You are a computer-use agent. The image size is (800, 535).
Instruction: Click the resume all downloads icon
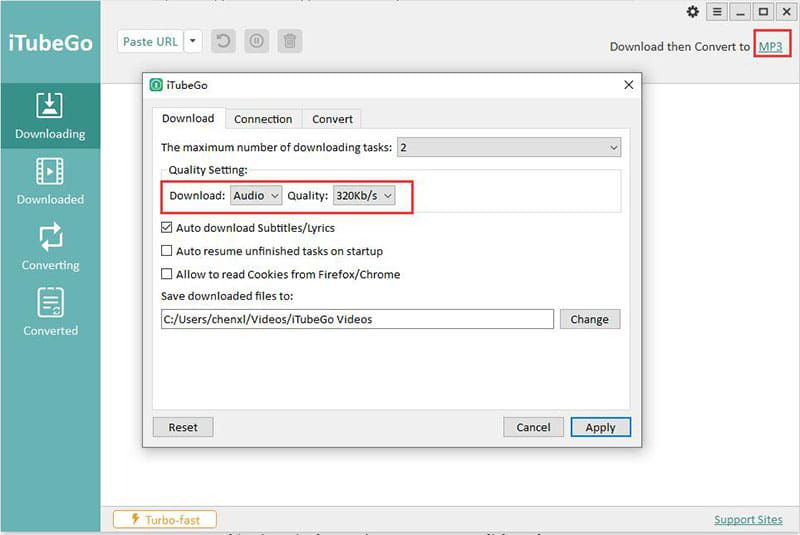[x=223, y=41]
